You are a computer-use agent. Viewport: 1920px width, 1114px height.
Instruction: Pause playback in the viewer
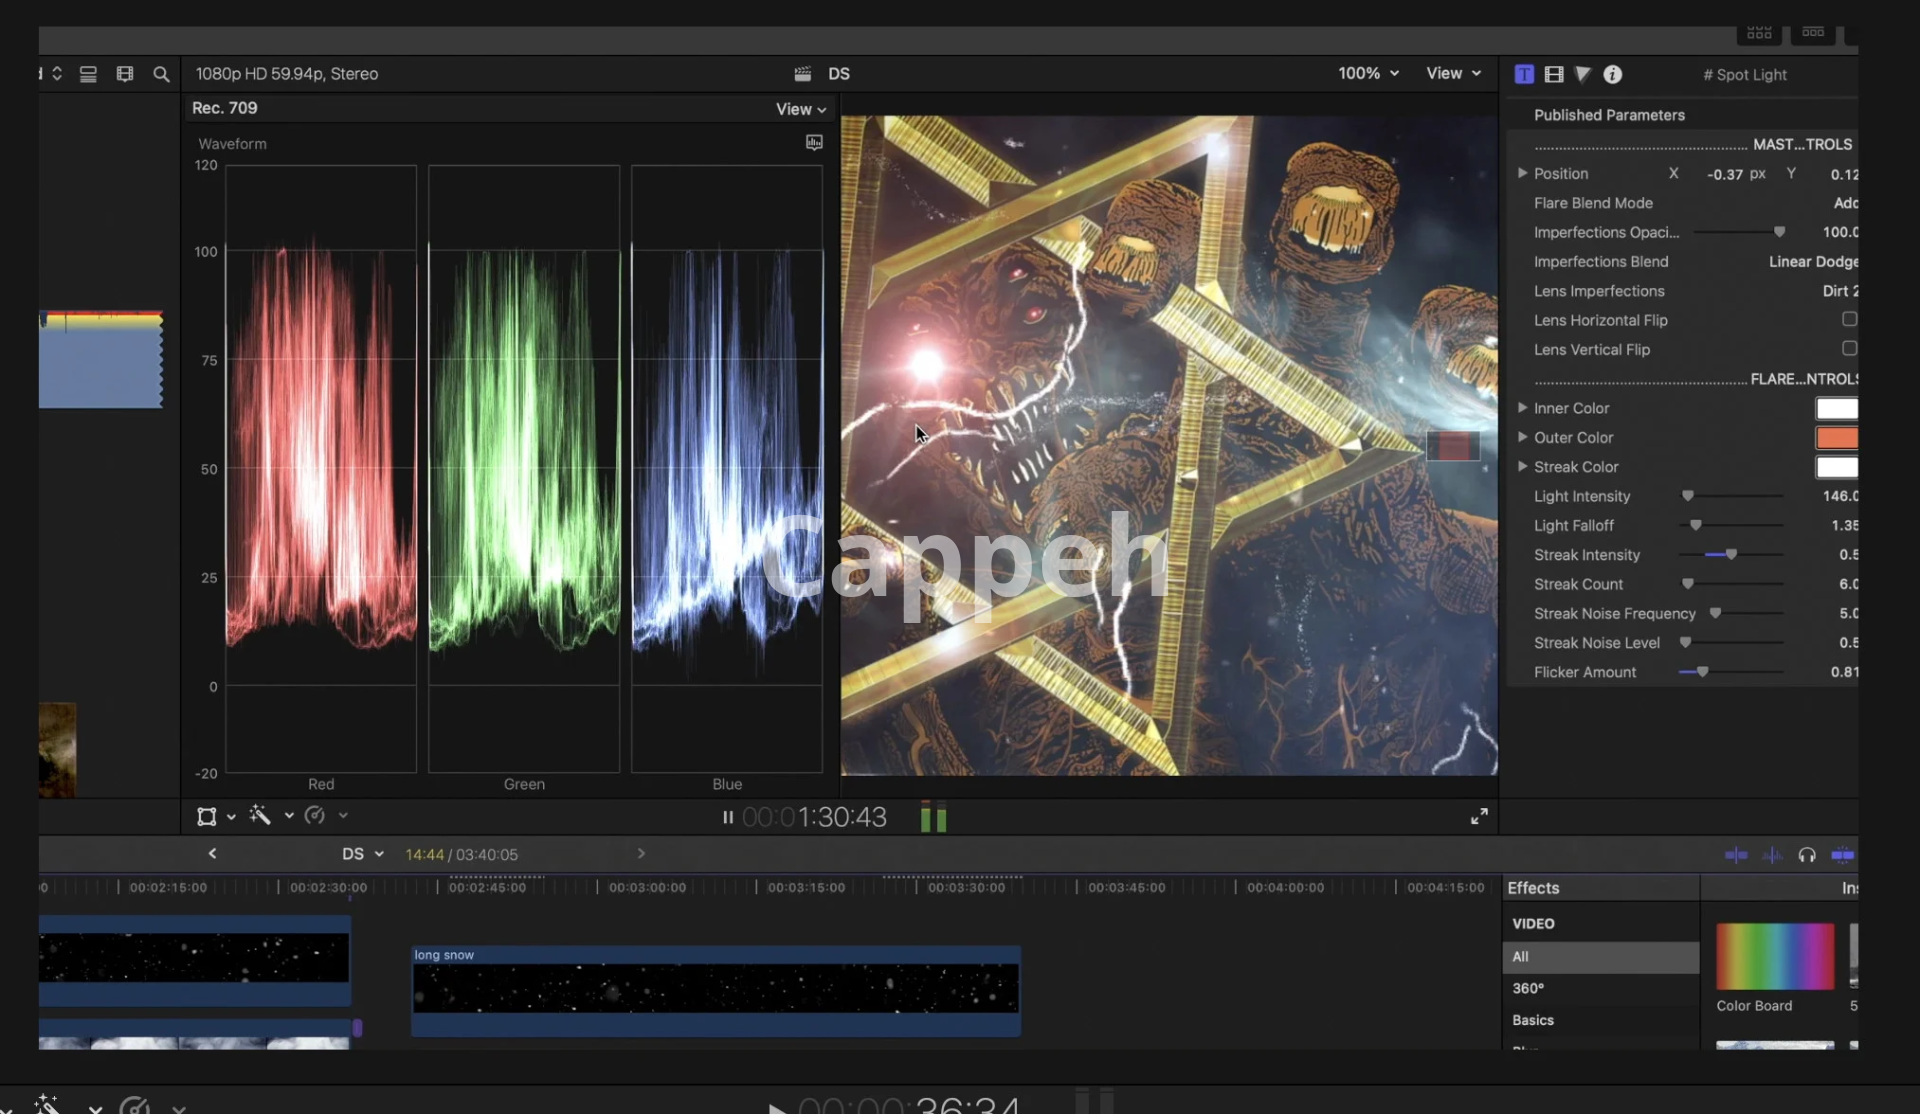pos(727,818)
